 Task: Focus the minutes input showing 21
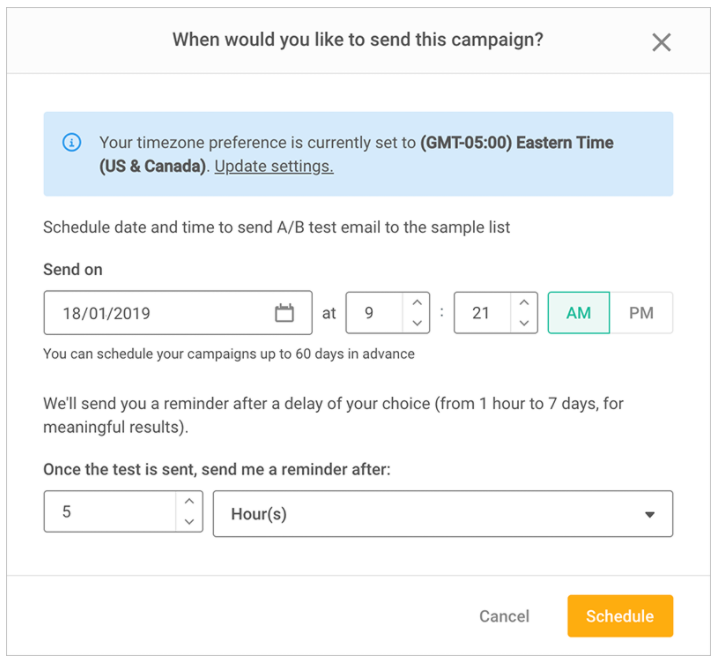click(482, 313)
